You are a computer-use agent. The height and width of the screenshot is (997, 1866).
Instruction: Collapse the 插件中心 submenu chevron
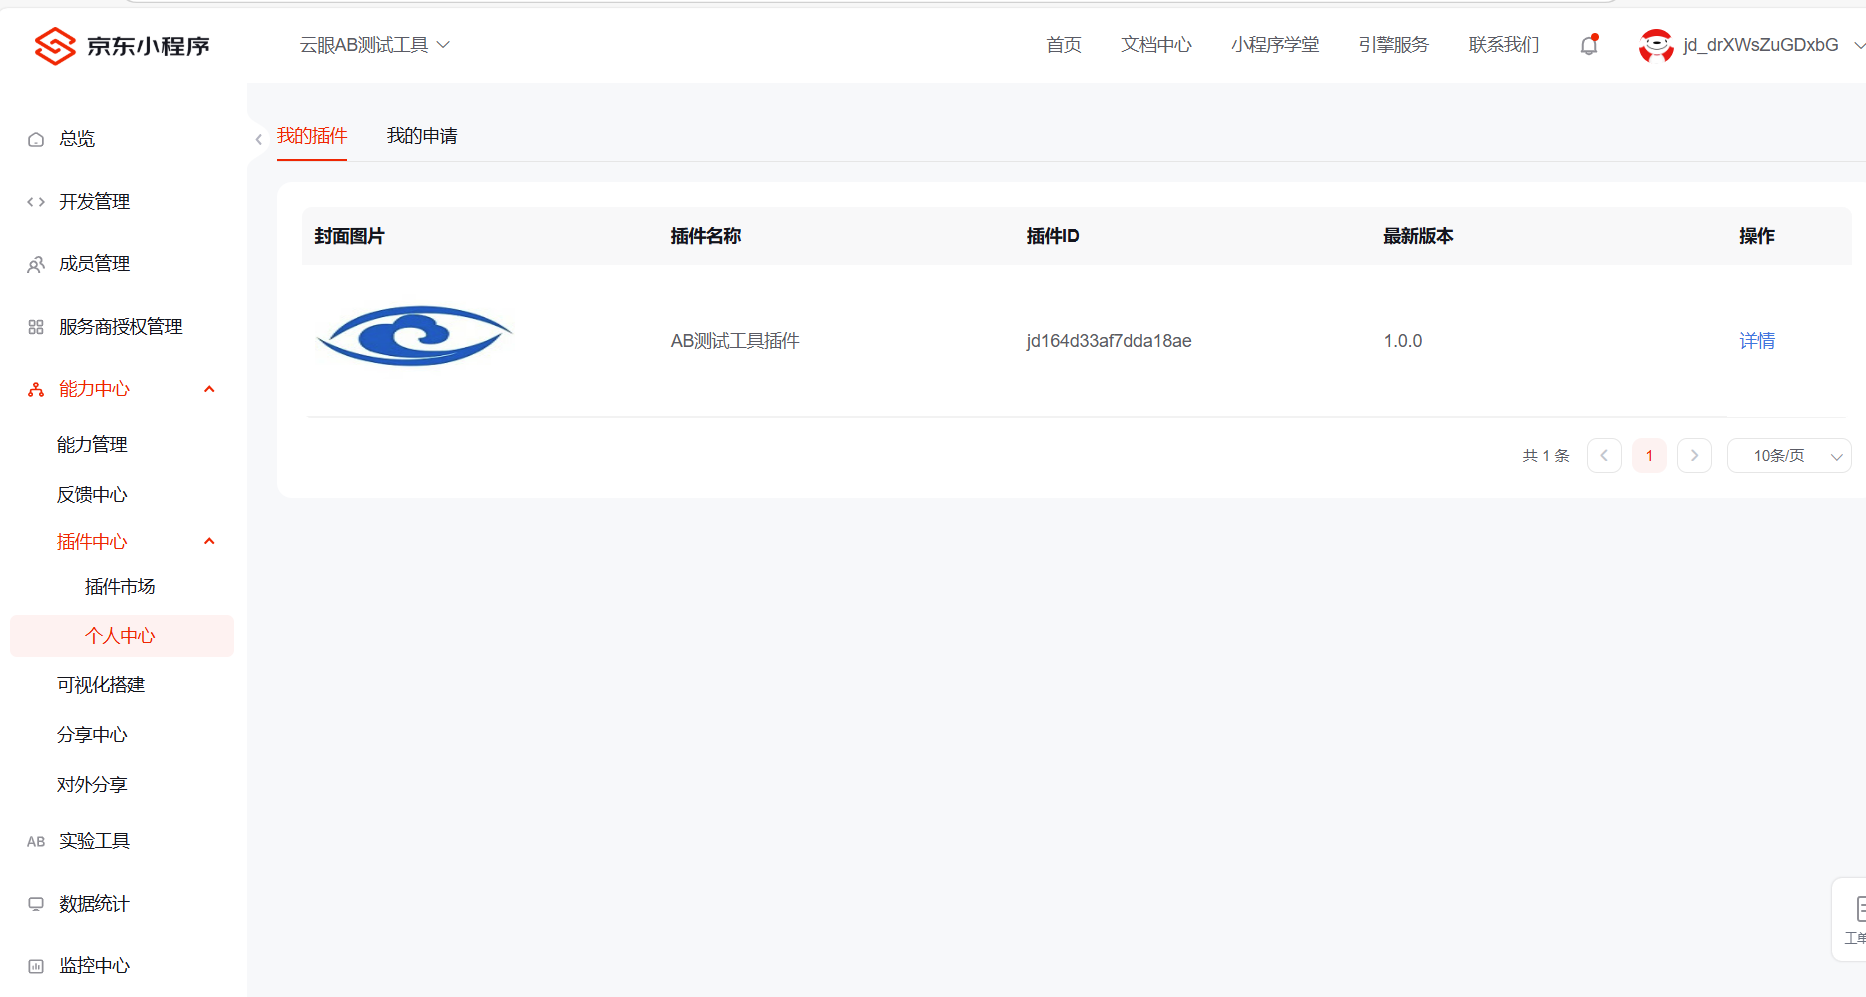tap(209, 541)
